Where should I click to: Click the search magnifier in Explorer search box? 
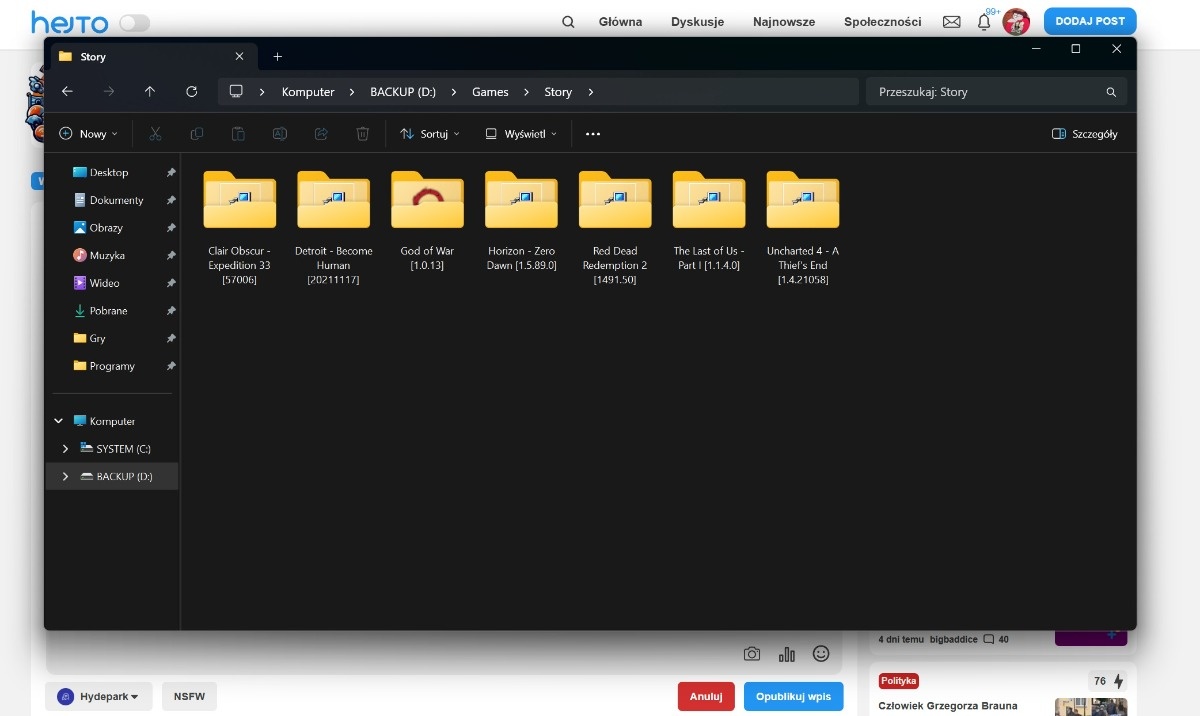coord(1111,92)
